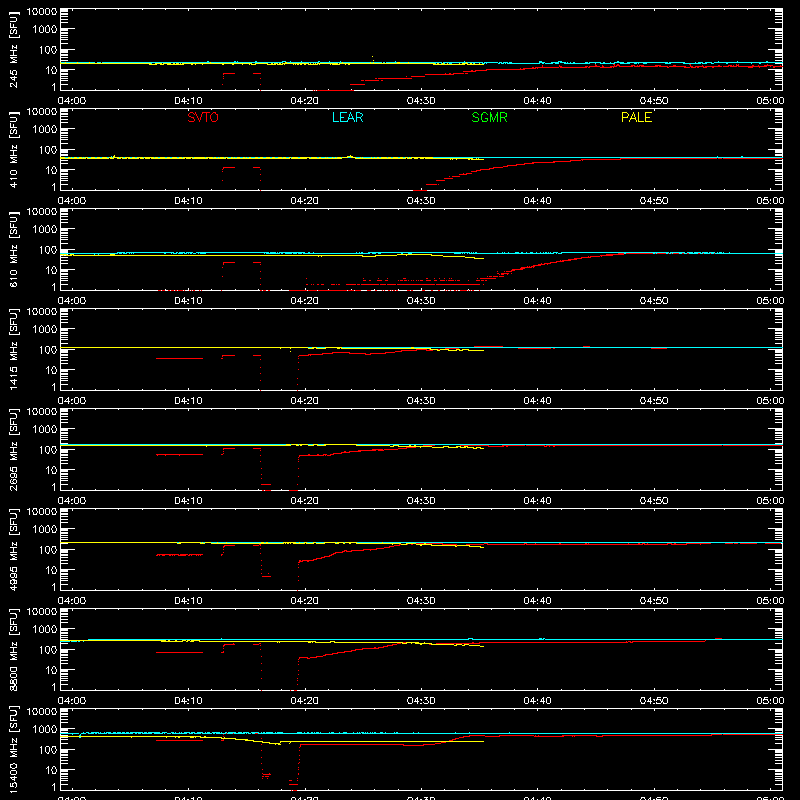Click the 10000 y-axis value on 245 MHz plot
The width and height of the screenshot is (800, 800).
pos(42,12)
